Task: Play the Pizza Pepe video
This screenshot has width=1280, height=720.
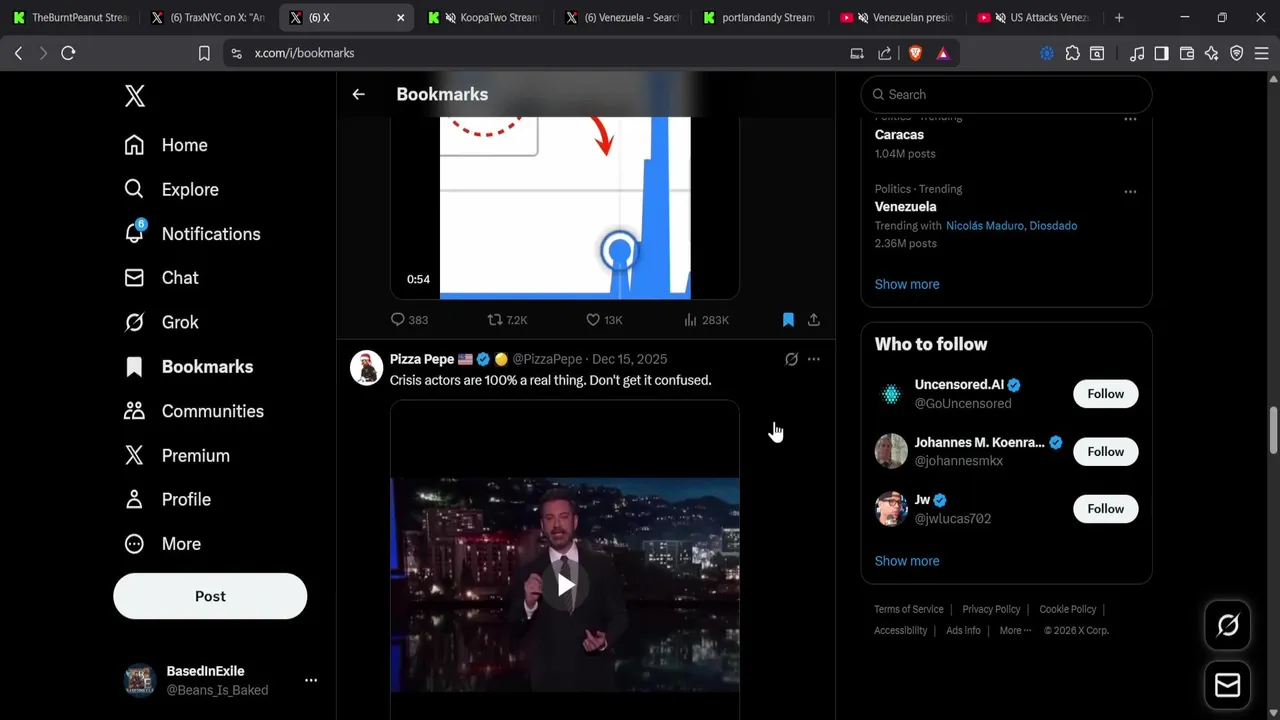Action: 565,585
